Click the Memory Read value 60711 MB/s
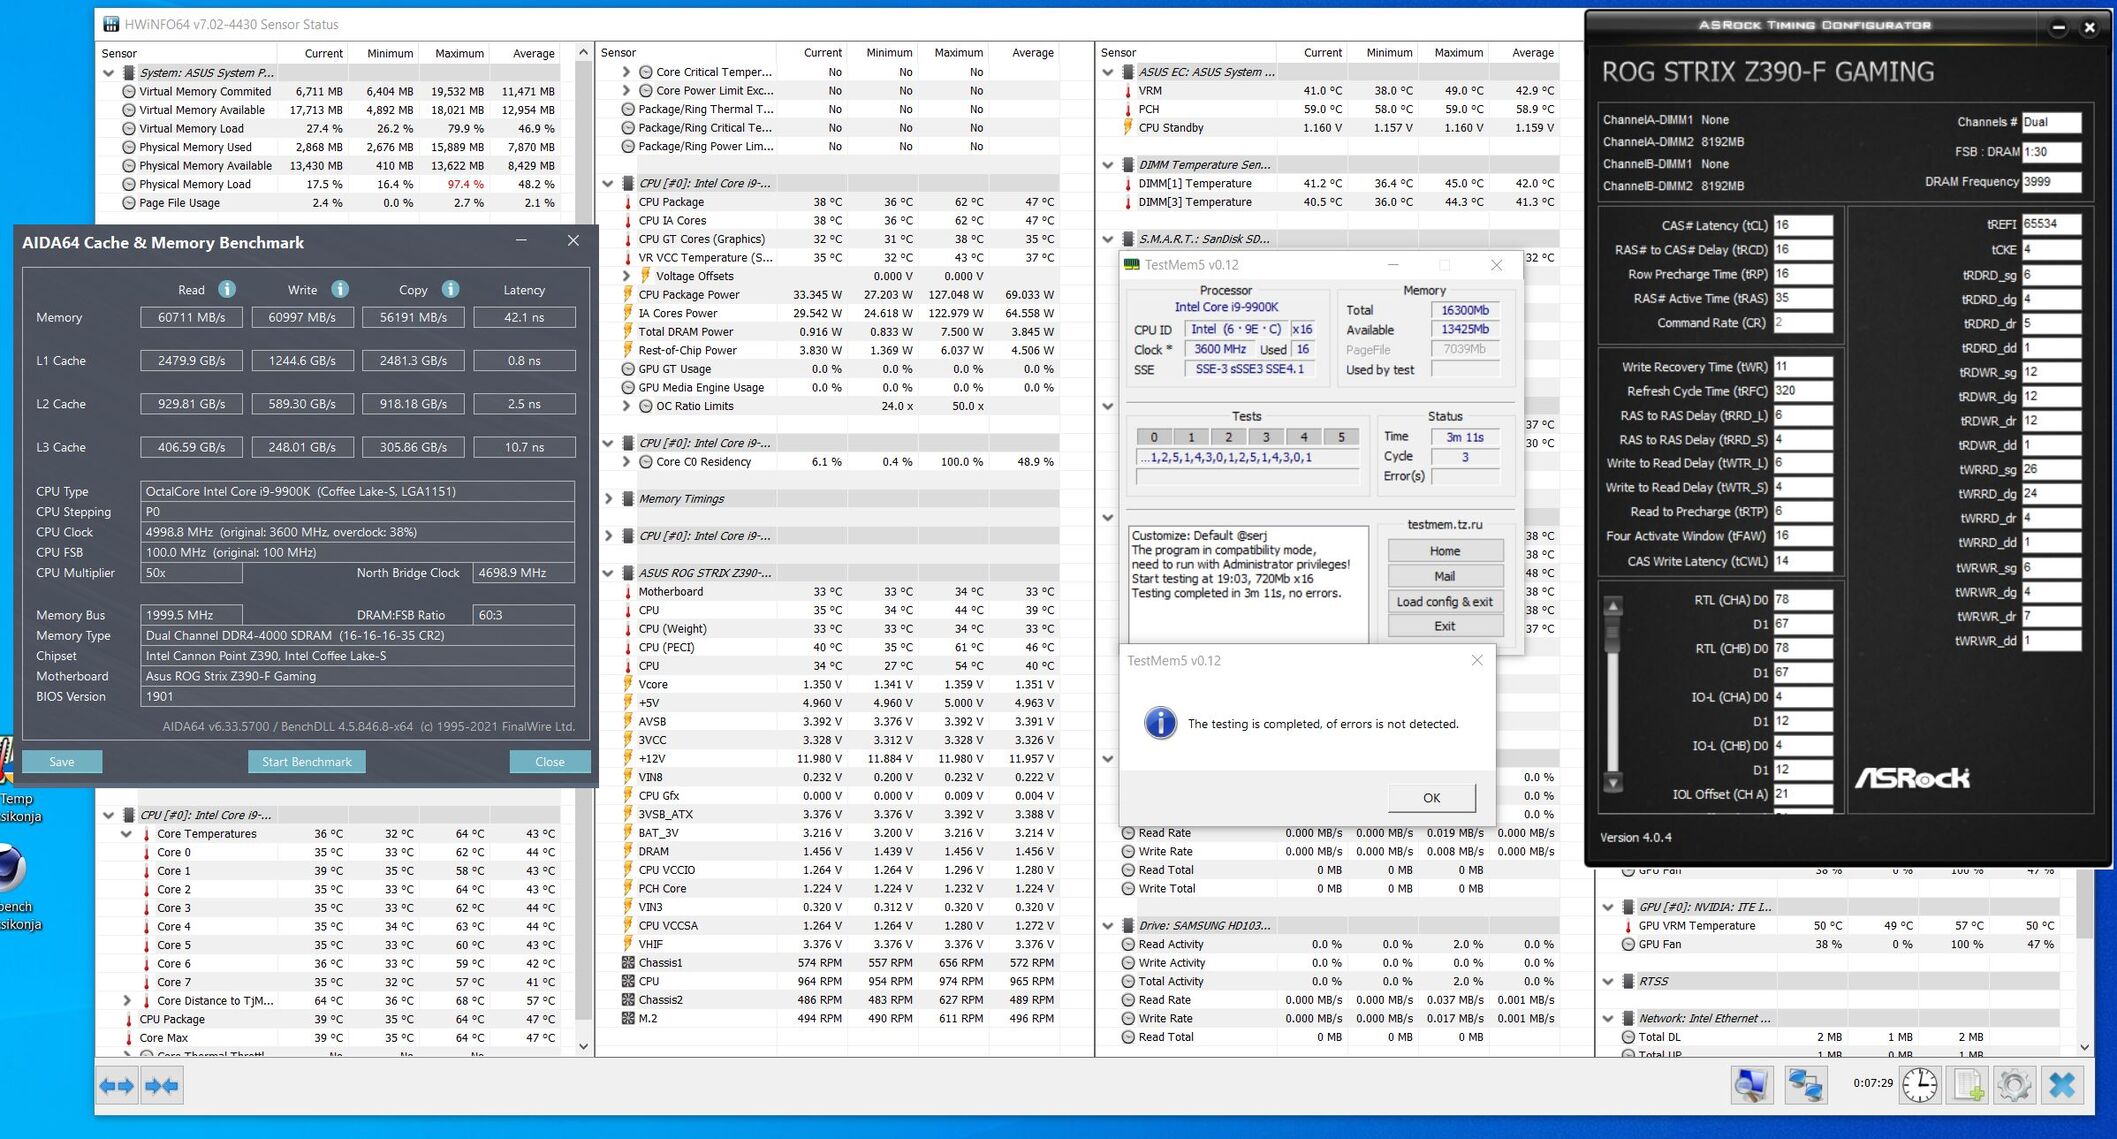2117x1139 pixels. pos(191,317)
